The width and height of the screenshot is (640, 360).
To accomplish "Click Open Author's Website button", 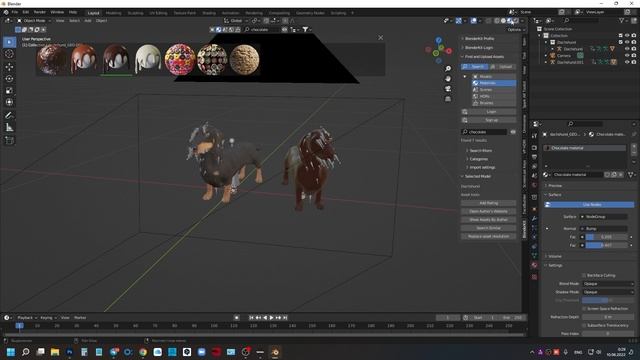I will point(489,211).
